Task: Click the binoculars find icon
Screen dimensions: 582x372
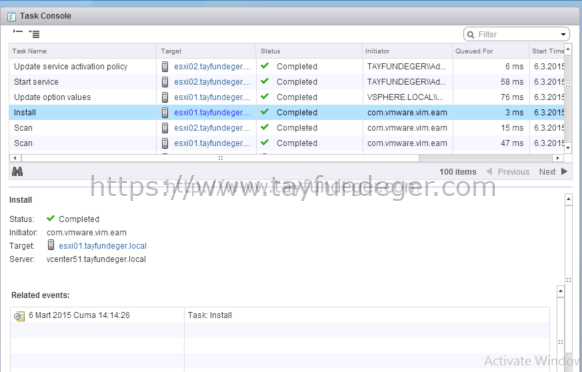Action: pos(17,172)
